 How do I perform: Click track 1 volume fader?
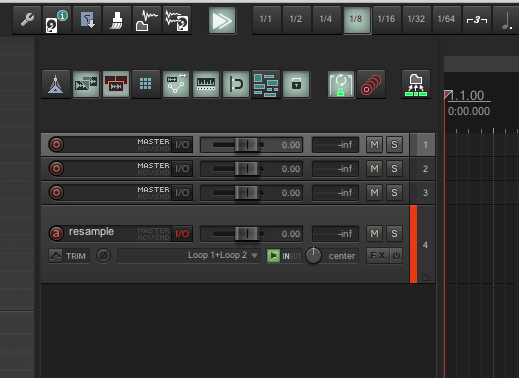247,145
